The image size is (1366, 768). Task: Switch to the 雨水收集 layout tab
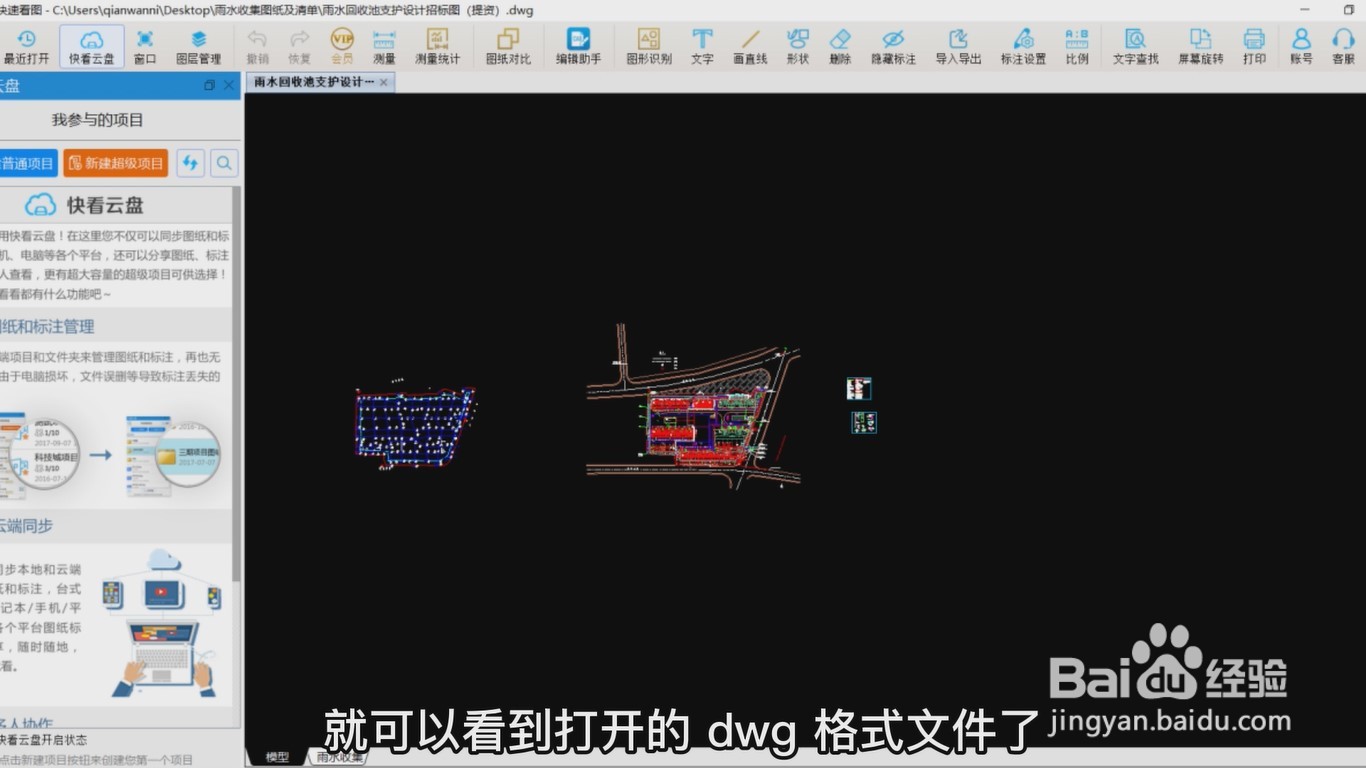click(x=340, y=757)
